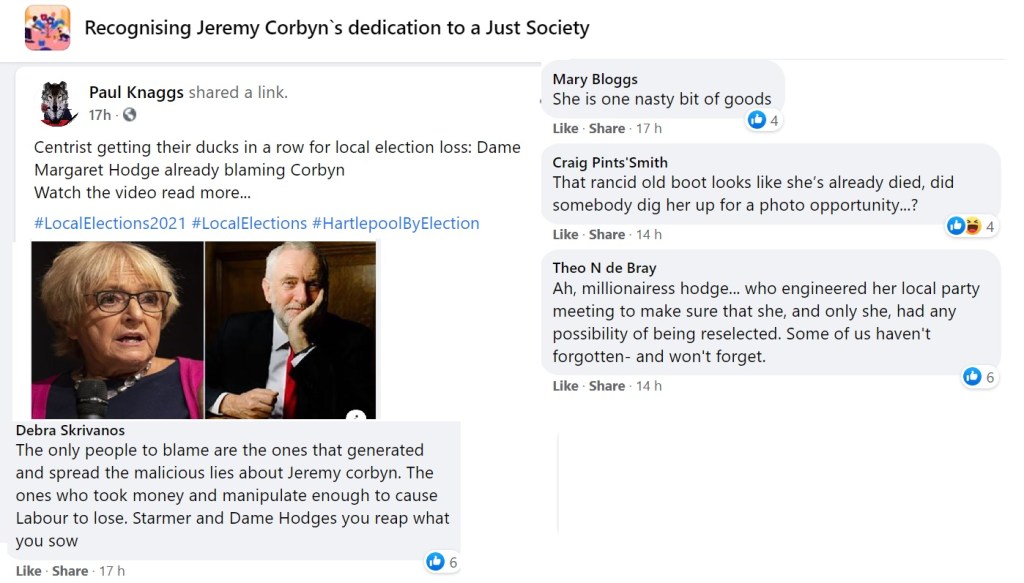Viewport: 1024px width, 583px height.
Task: Share Craig Pints'Smith's comment
Action: click(x=607, y=234)
